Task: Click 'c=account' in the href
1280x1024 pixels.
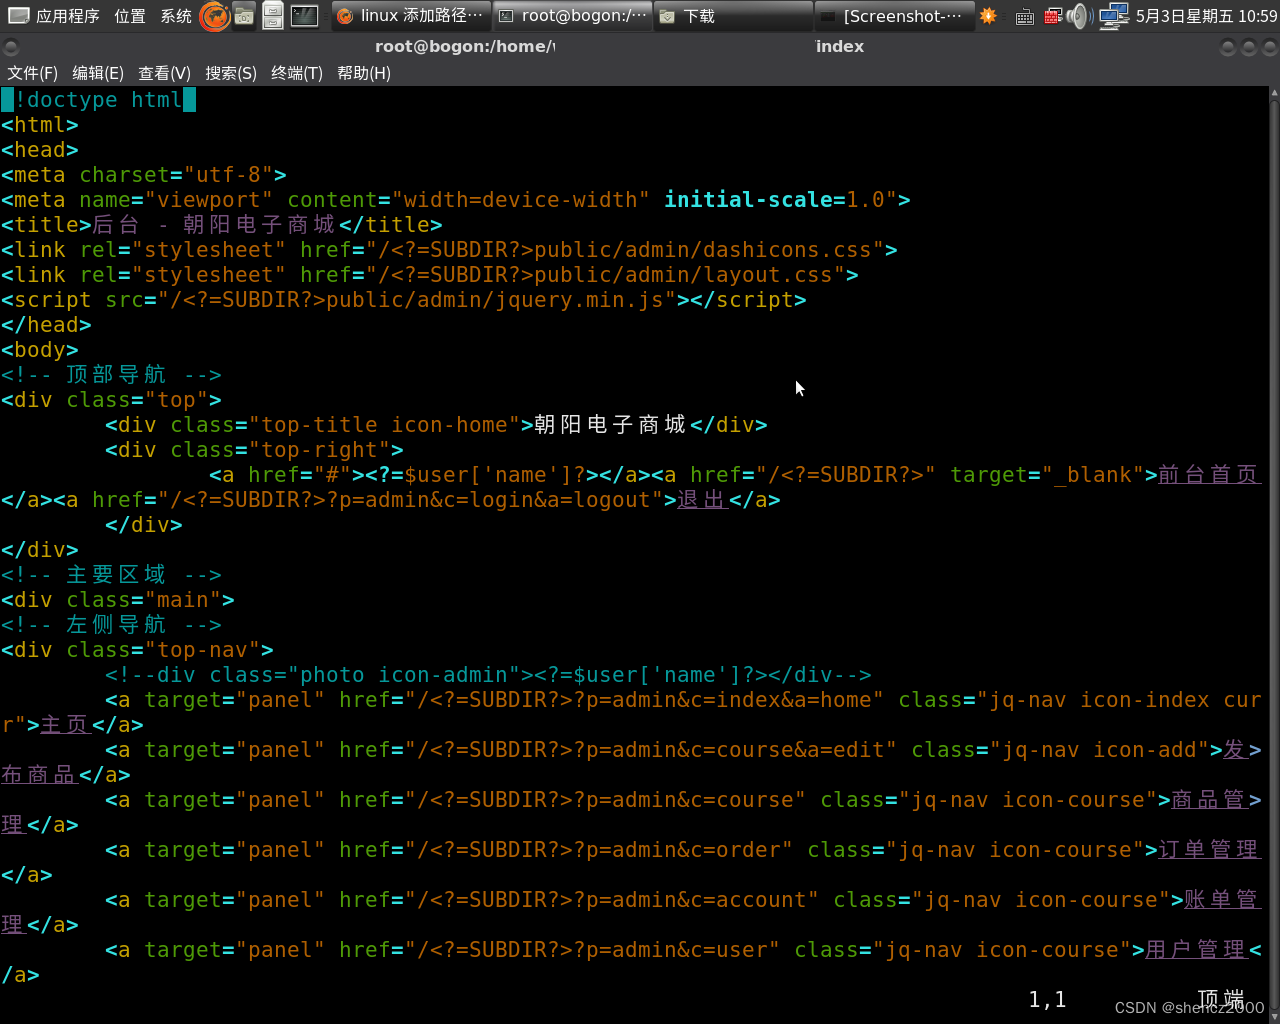Action: 742,900
